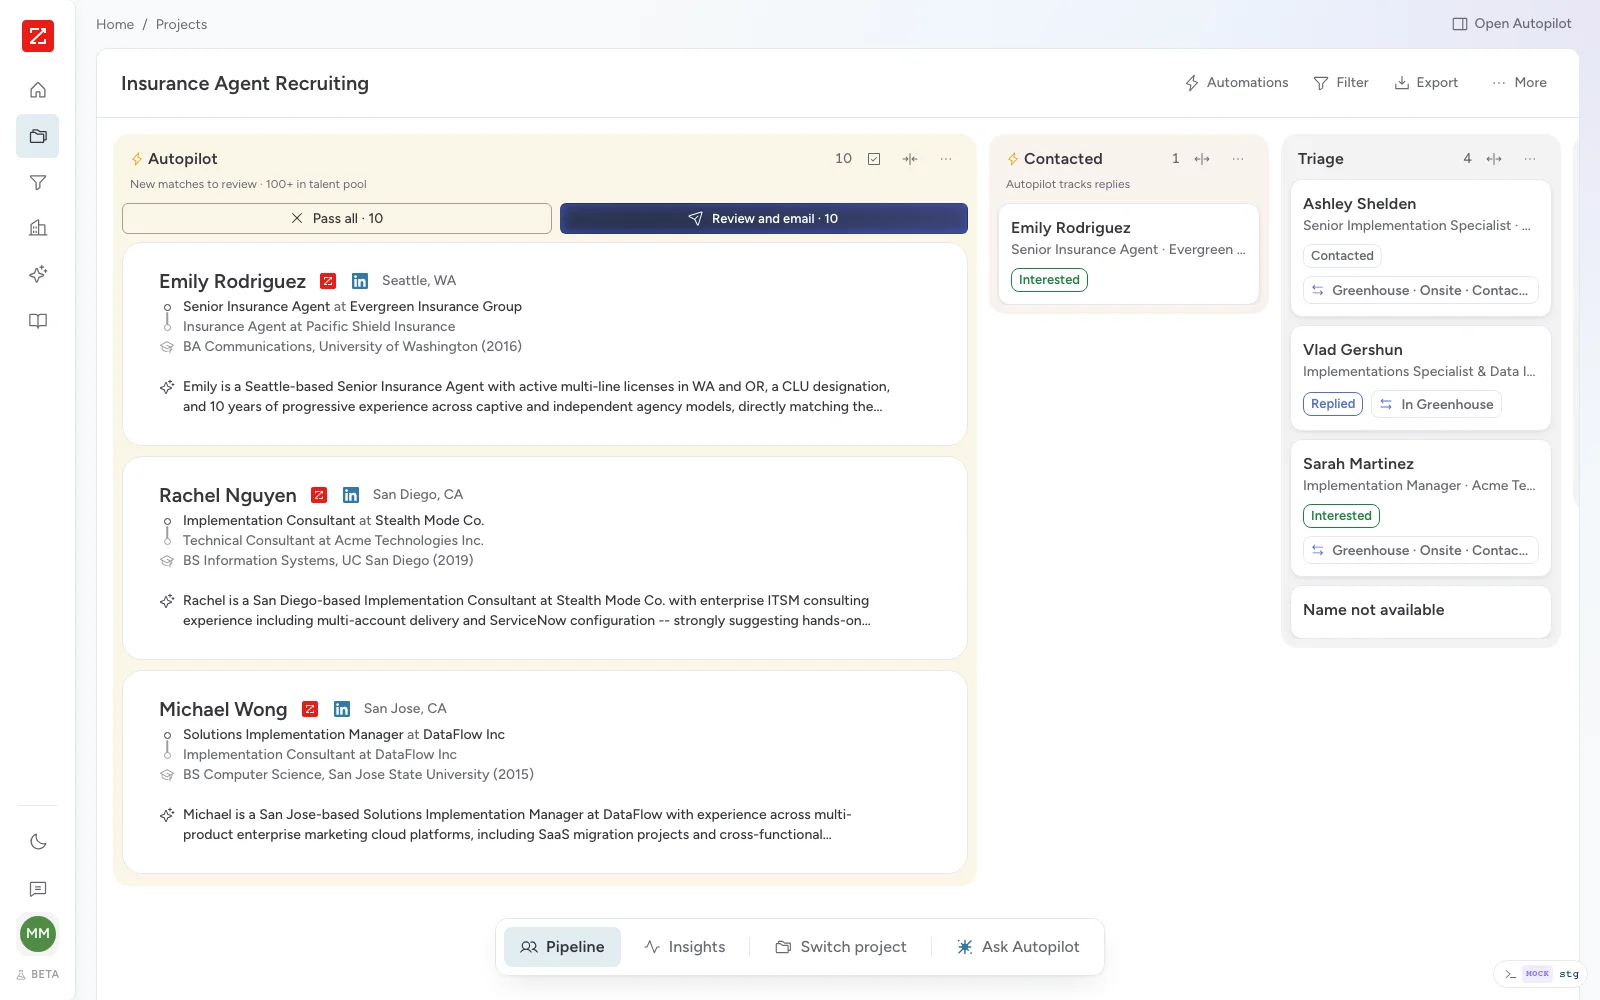Open Autopilot panel from top right
1600x1000 pixels.
[x=1512, y=24]
